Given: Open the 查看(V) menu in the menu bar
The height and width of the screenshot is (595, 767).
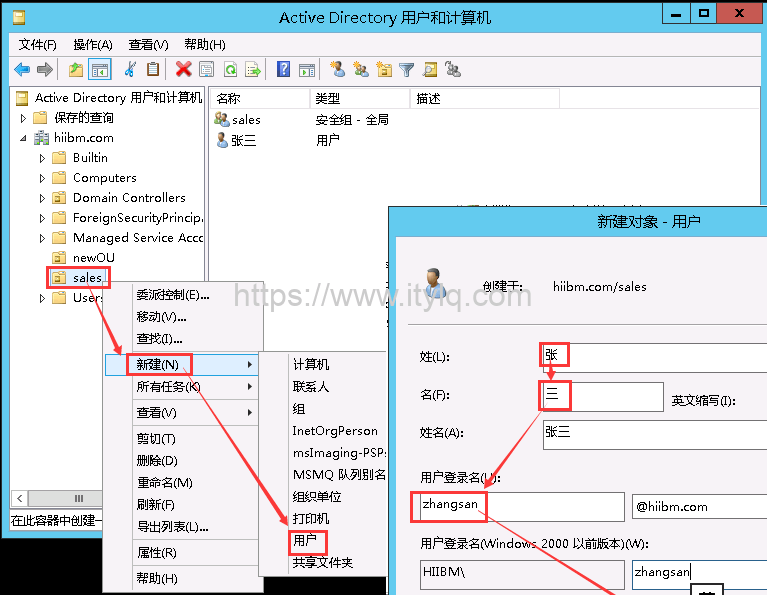Looking at the screenshot, I should [148, 45].
